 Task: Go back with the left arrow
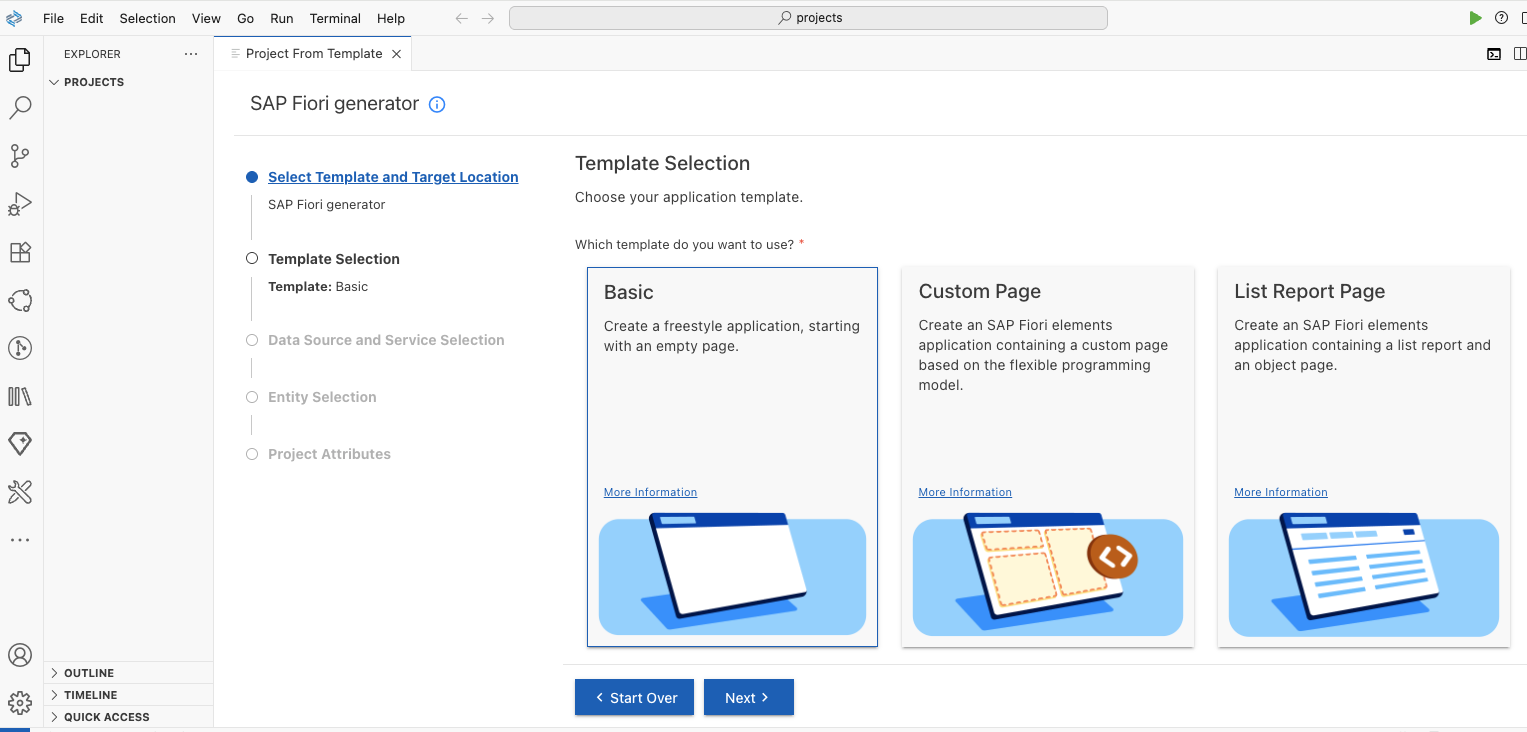[462, 18]
